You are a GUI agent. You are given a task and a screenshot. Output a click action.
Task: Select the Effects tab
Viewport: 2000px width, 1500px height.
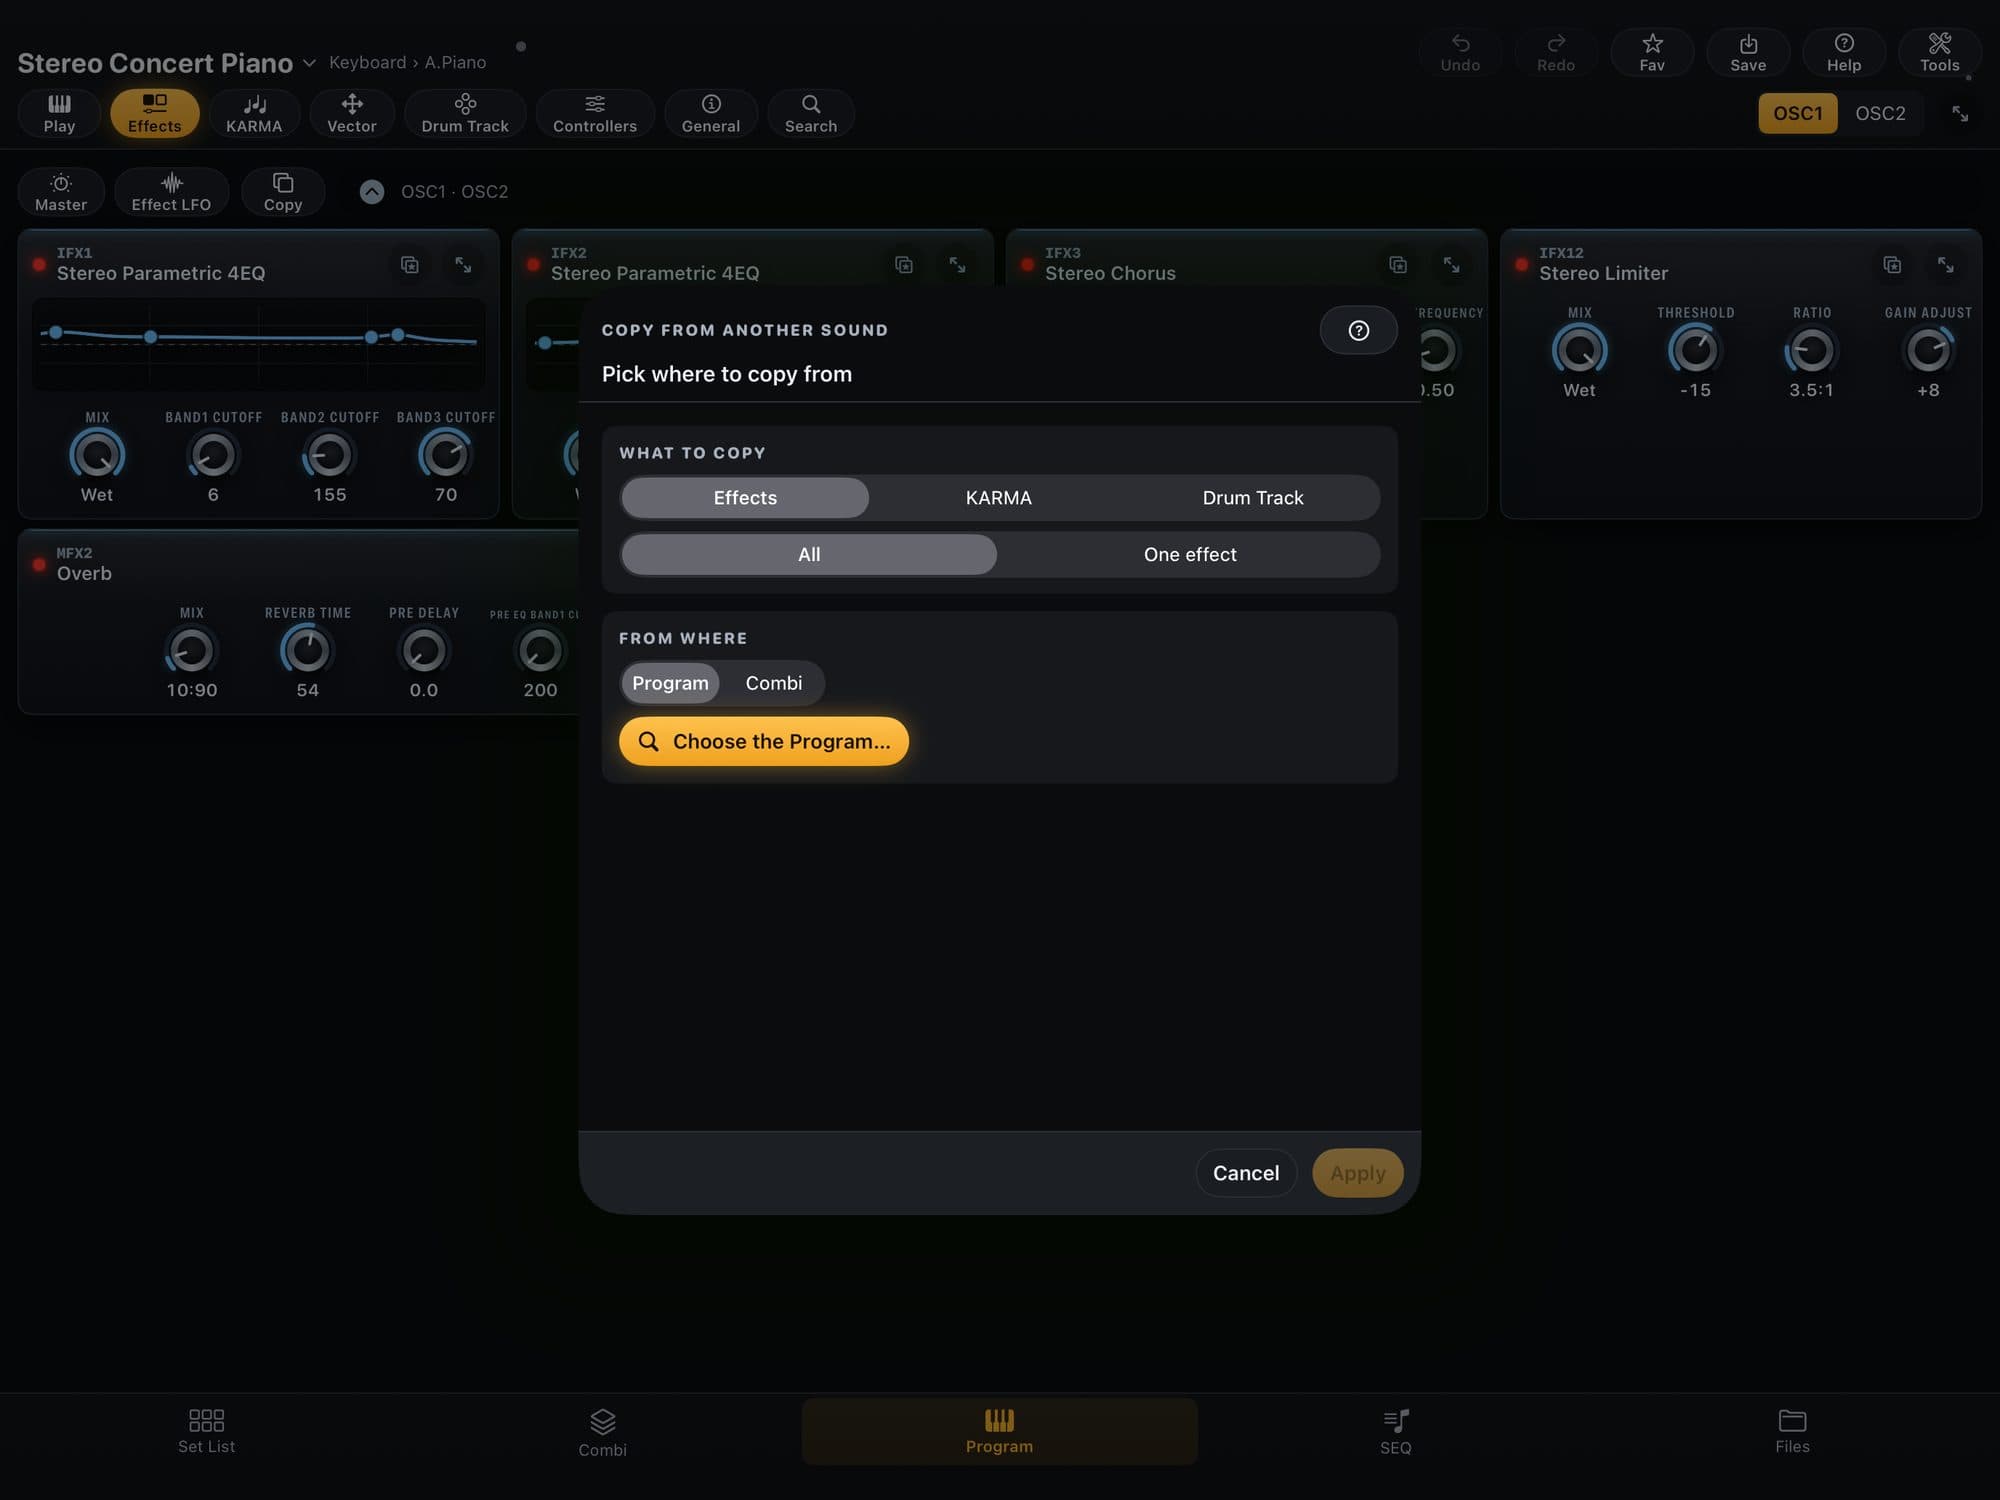155,113
